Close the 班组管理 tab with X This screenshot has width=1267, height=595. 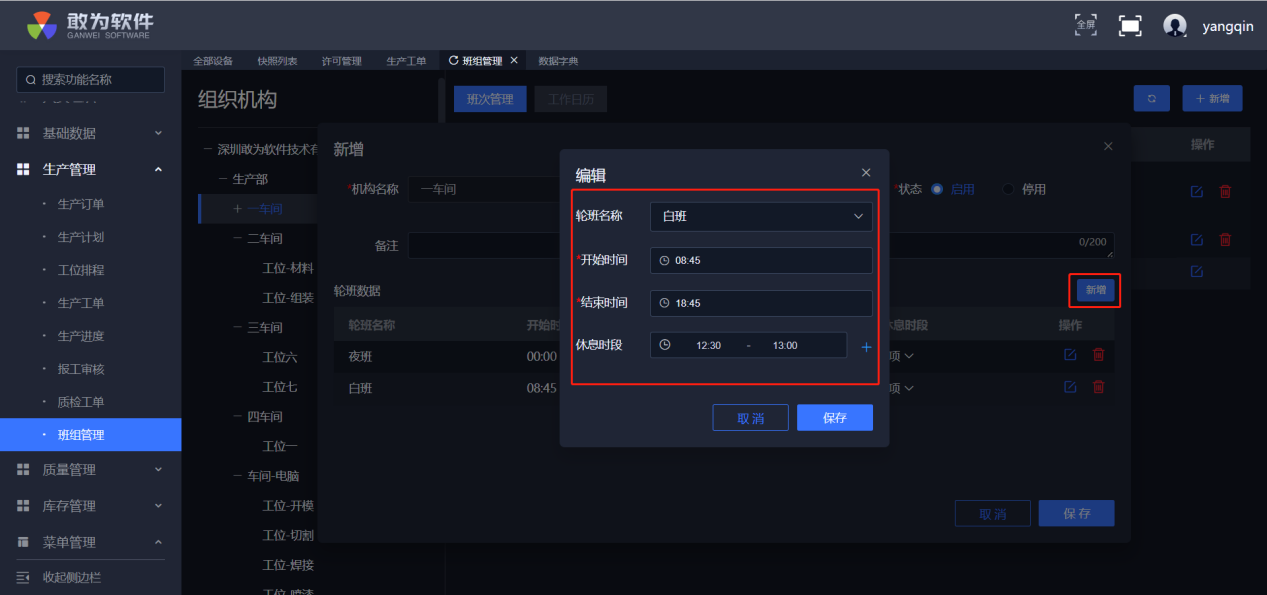pyautogui.click(x=514, y=60)
